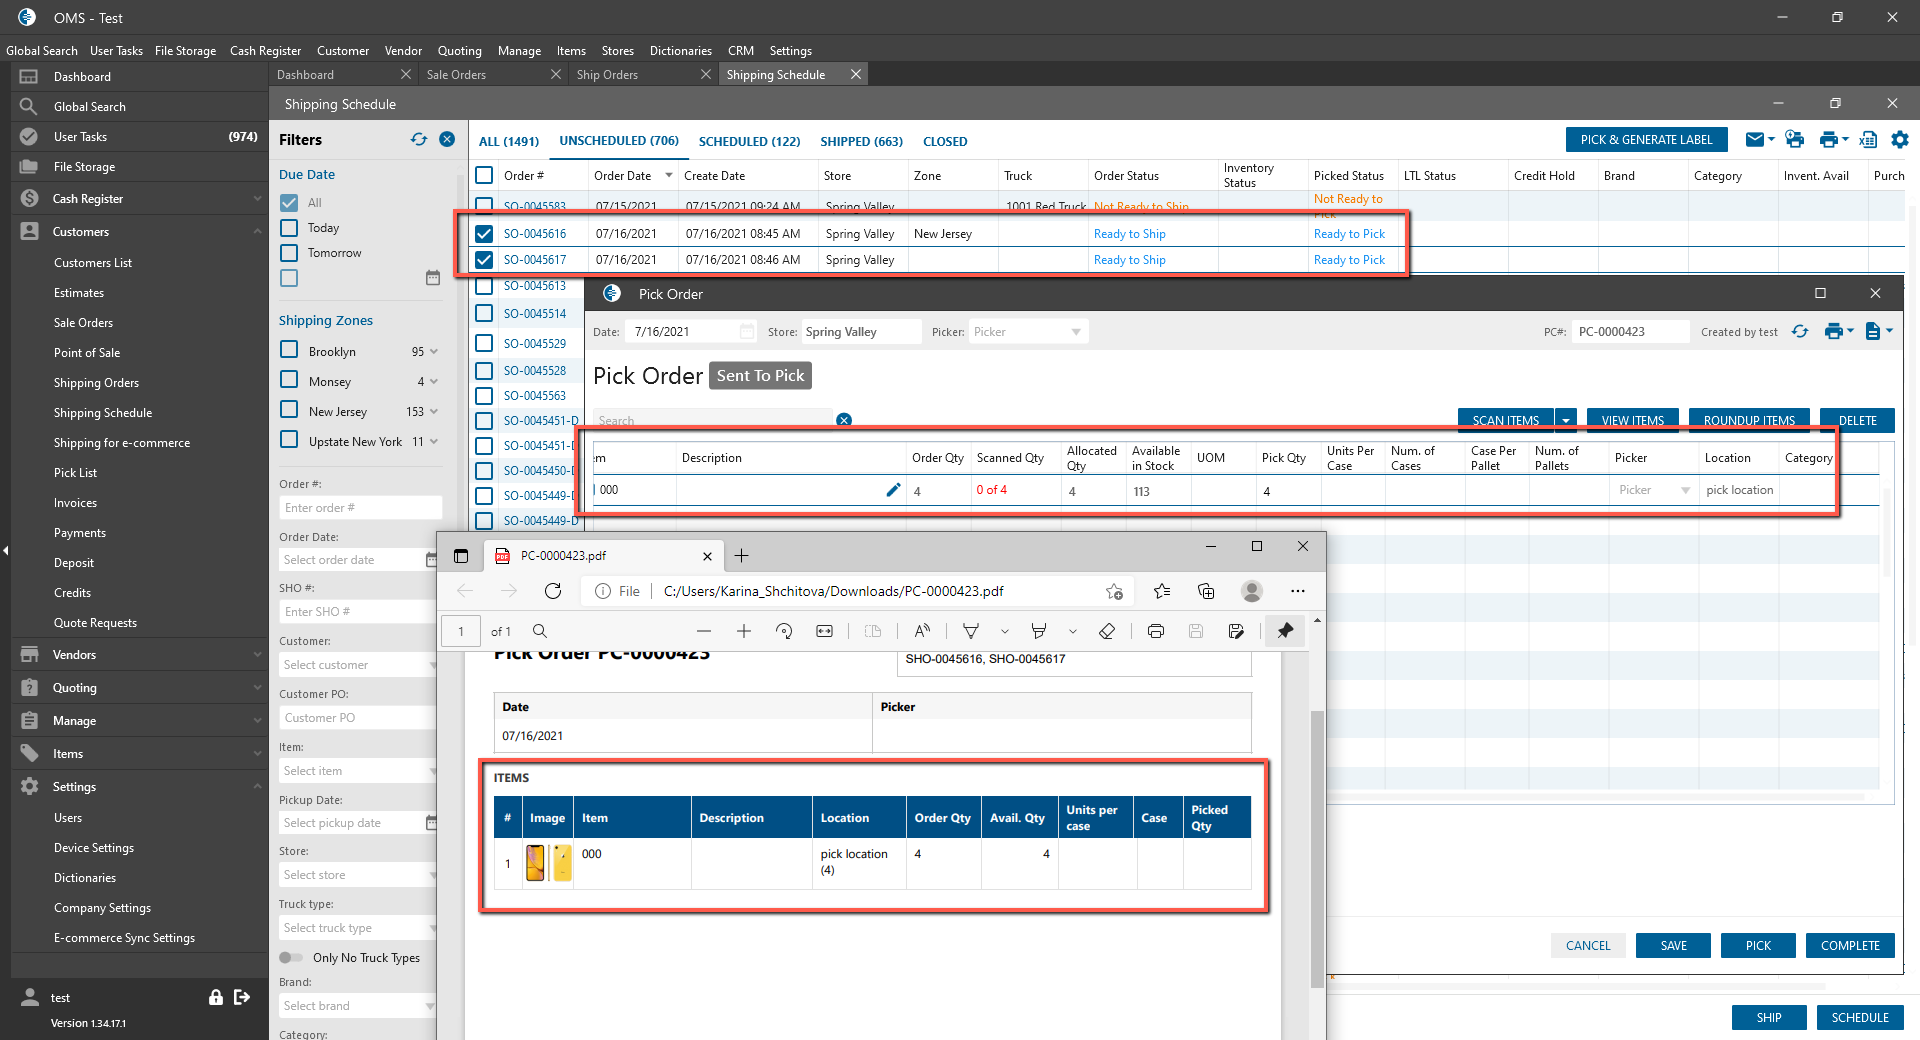Open the Scan Items dropdown arrow
1920x1040 pixels.
click(x=1566, y=420)
